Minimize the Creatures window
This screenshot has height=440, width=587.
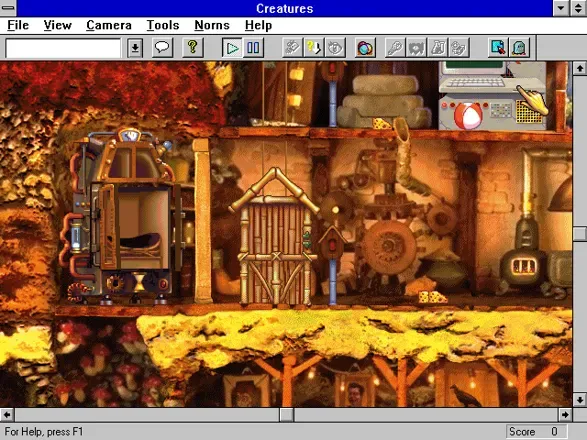(x=561, y=8)
